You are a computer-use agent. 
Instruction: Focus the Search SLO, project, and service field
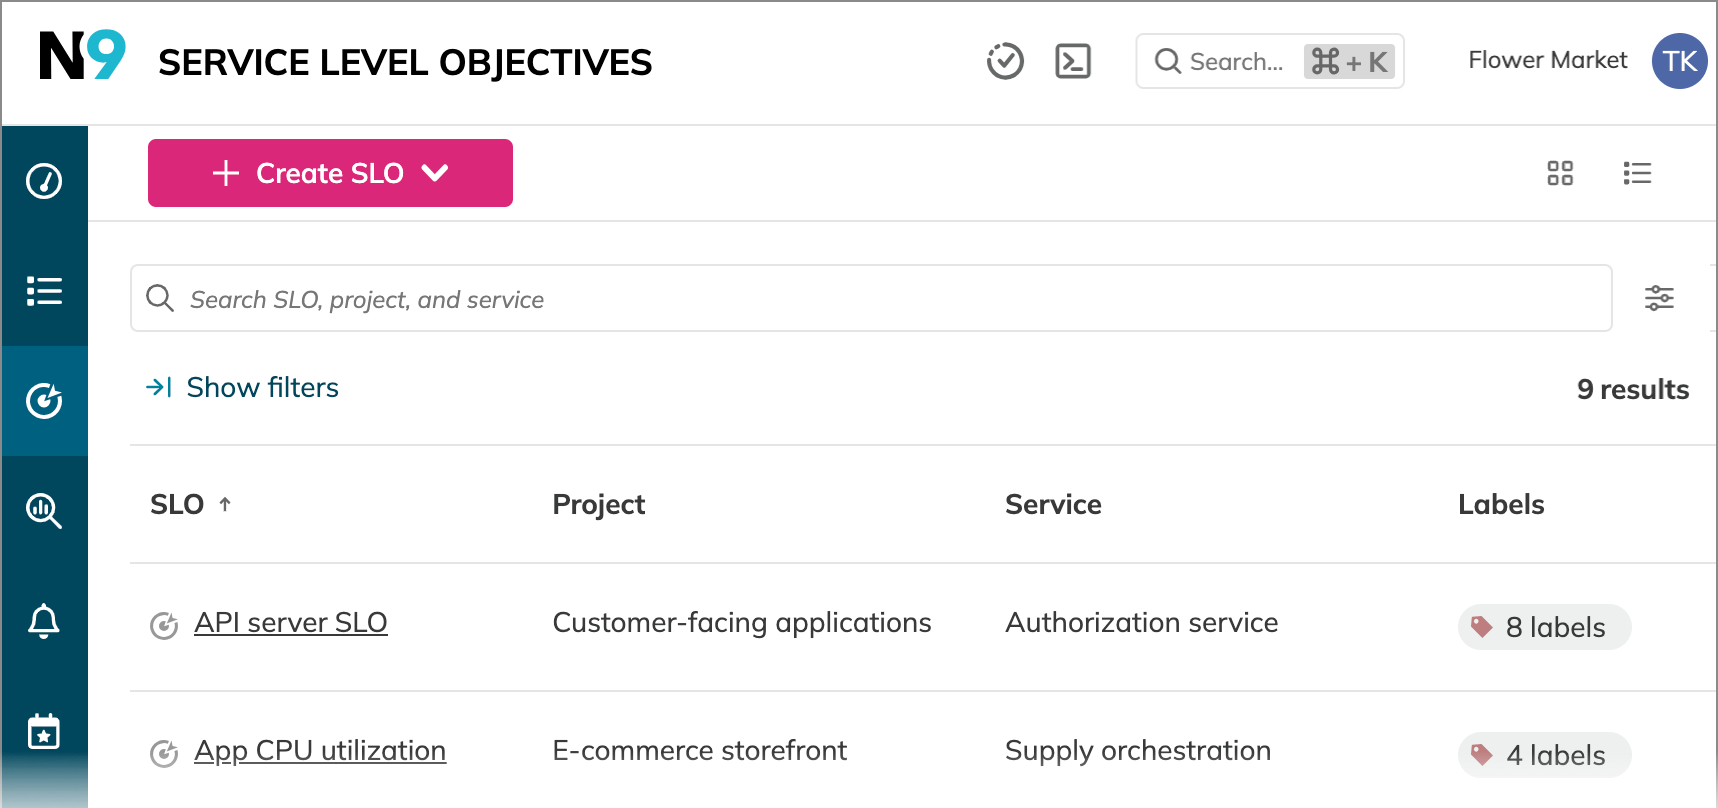pyautogui.click(x=870, y=298)
